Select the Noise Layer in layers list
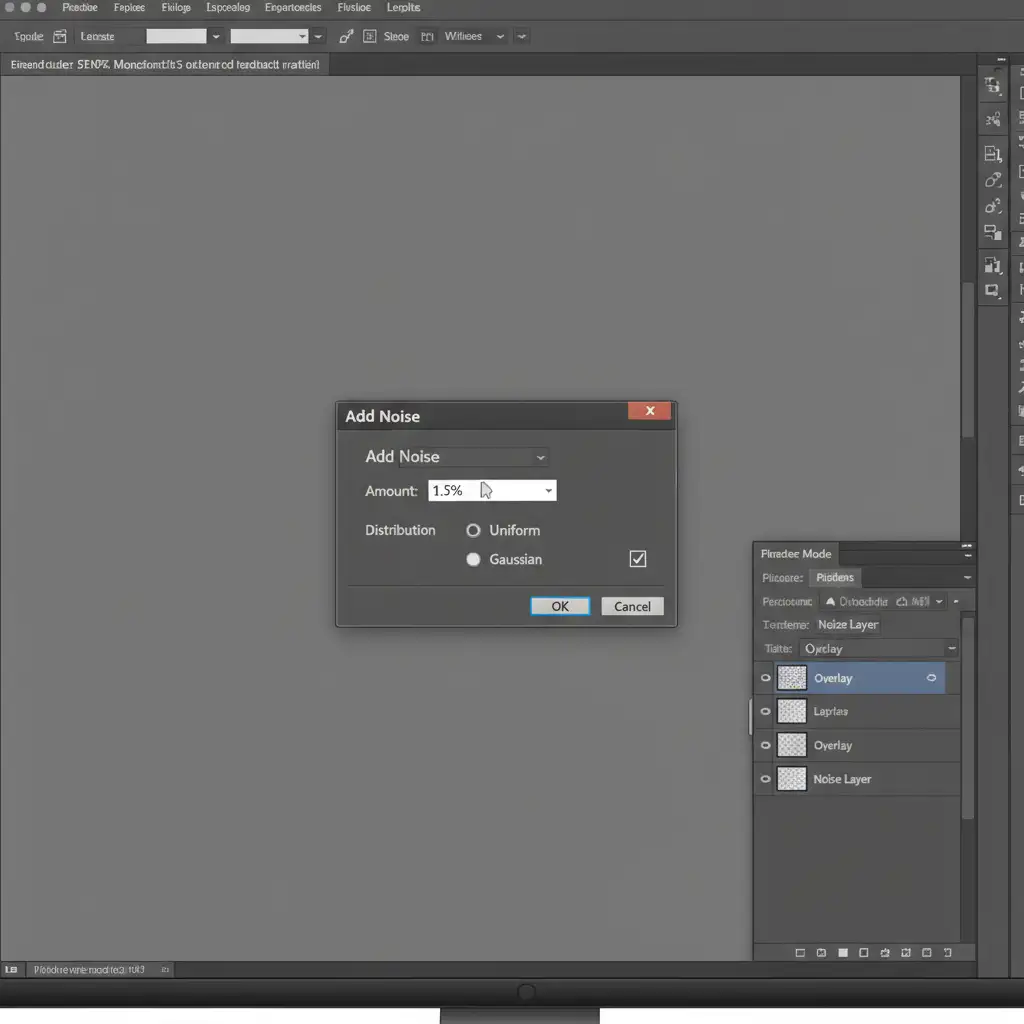 pyautogui.click(x=842, y=779)
